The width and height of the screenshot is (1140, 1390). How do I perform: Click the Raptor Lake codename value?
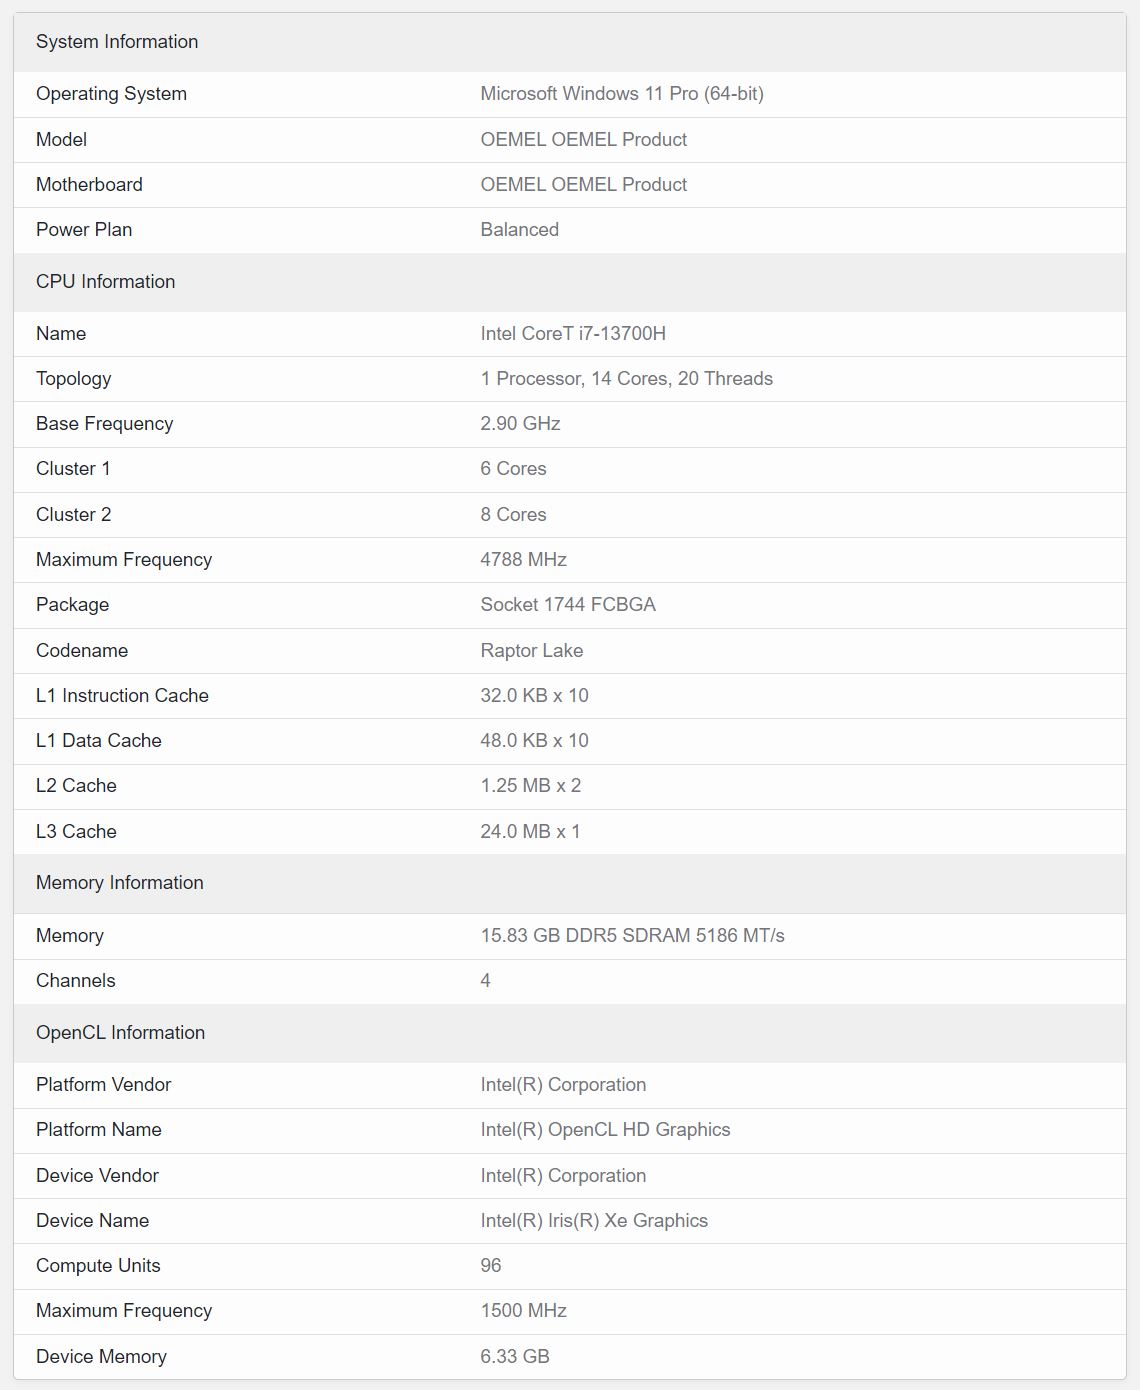tap(531, 651)
